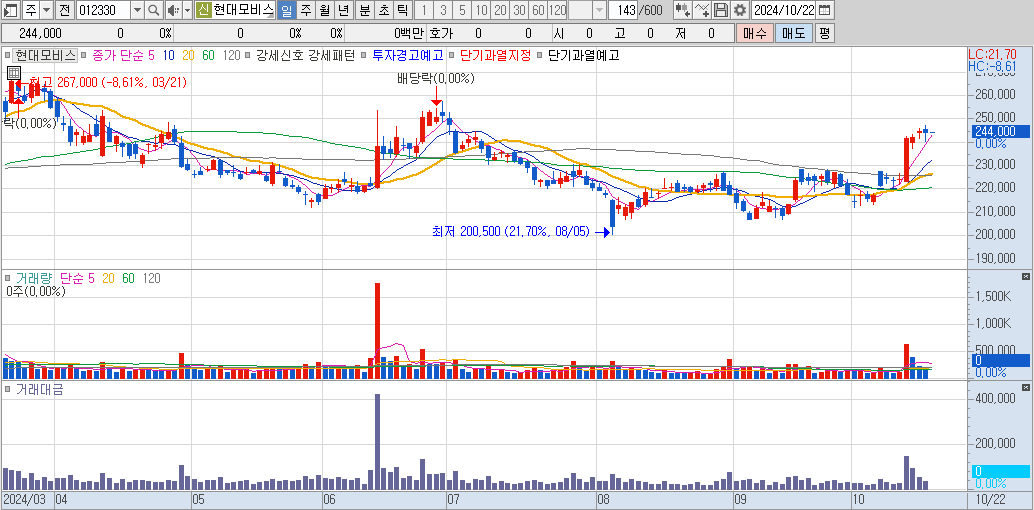
Task: Select interval 3 button
Action: point(443,10)
